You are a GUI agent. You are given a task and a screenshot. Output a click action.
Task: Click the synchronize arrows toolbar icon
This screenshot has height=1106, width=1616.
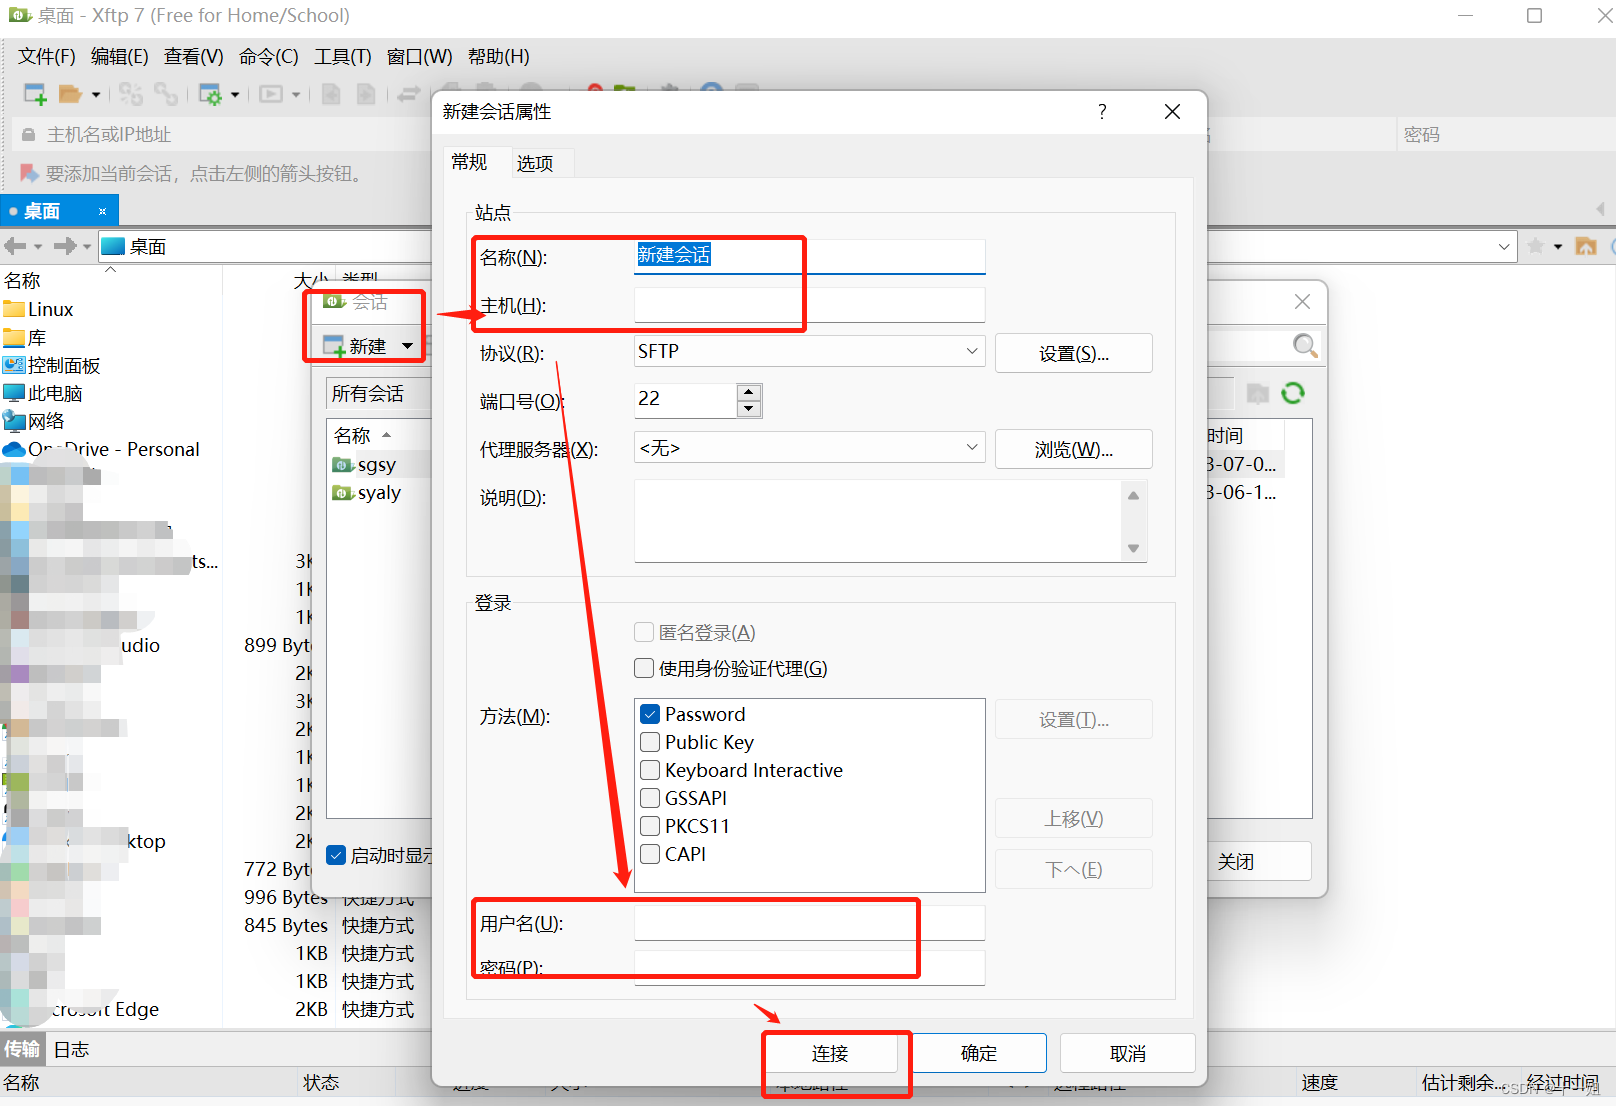click(x=408, y=94)
